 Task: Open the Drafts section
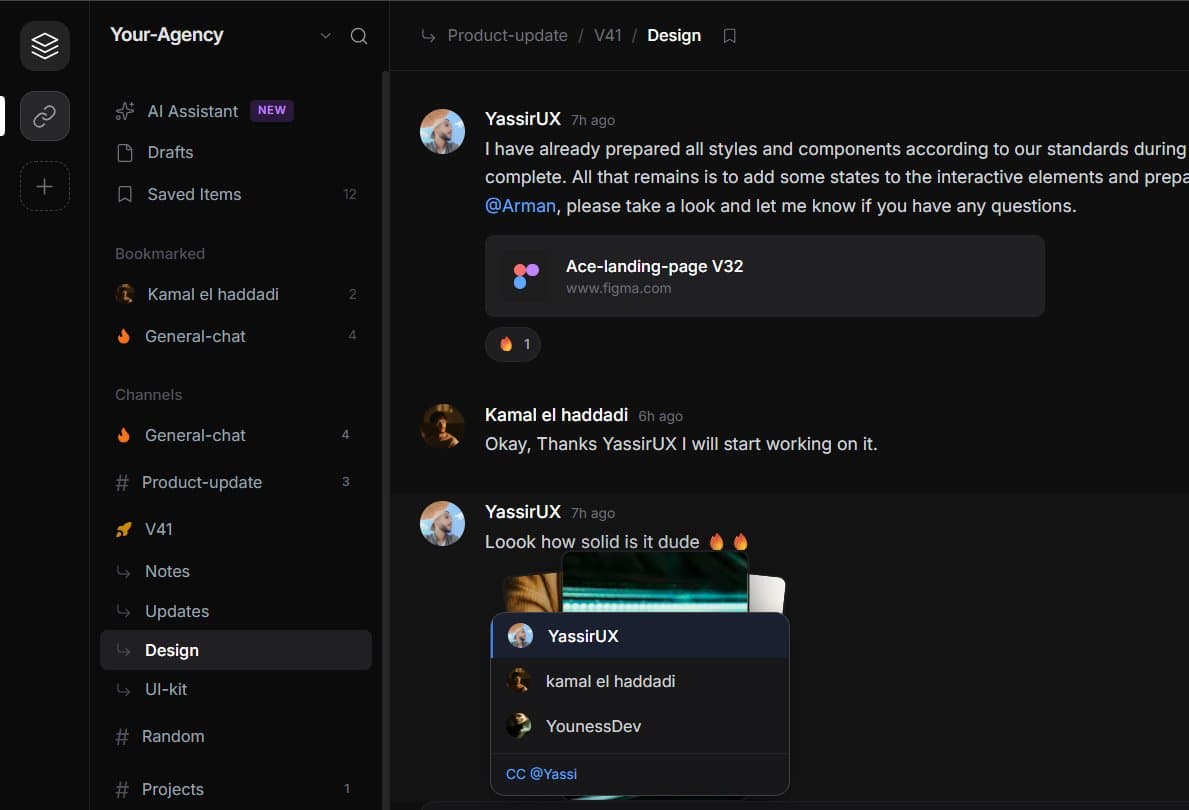(x=167, y=152)
